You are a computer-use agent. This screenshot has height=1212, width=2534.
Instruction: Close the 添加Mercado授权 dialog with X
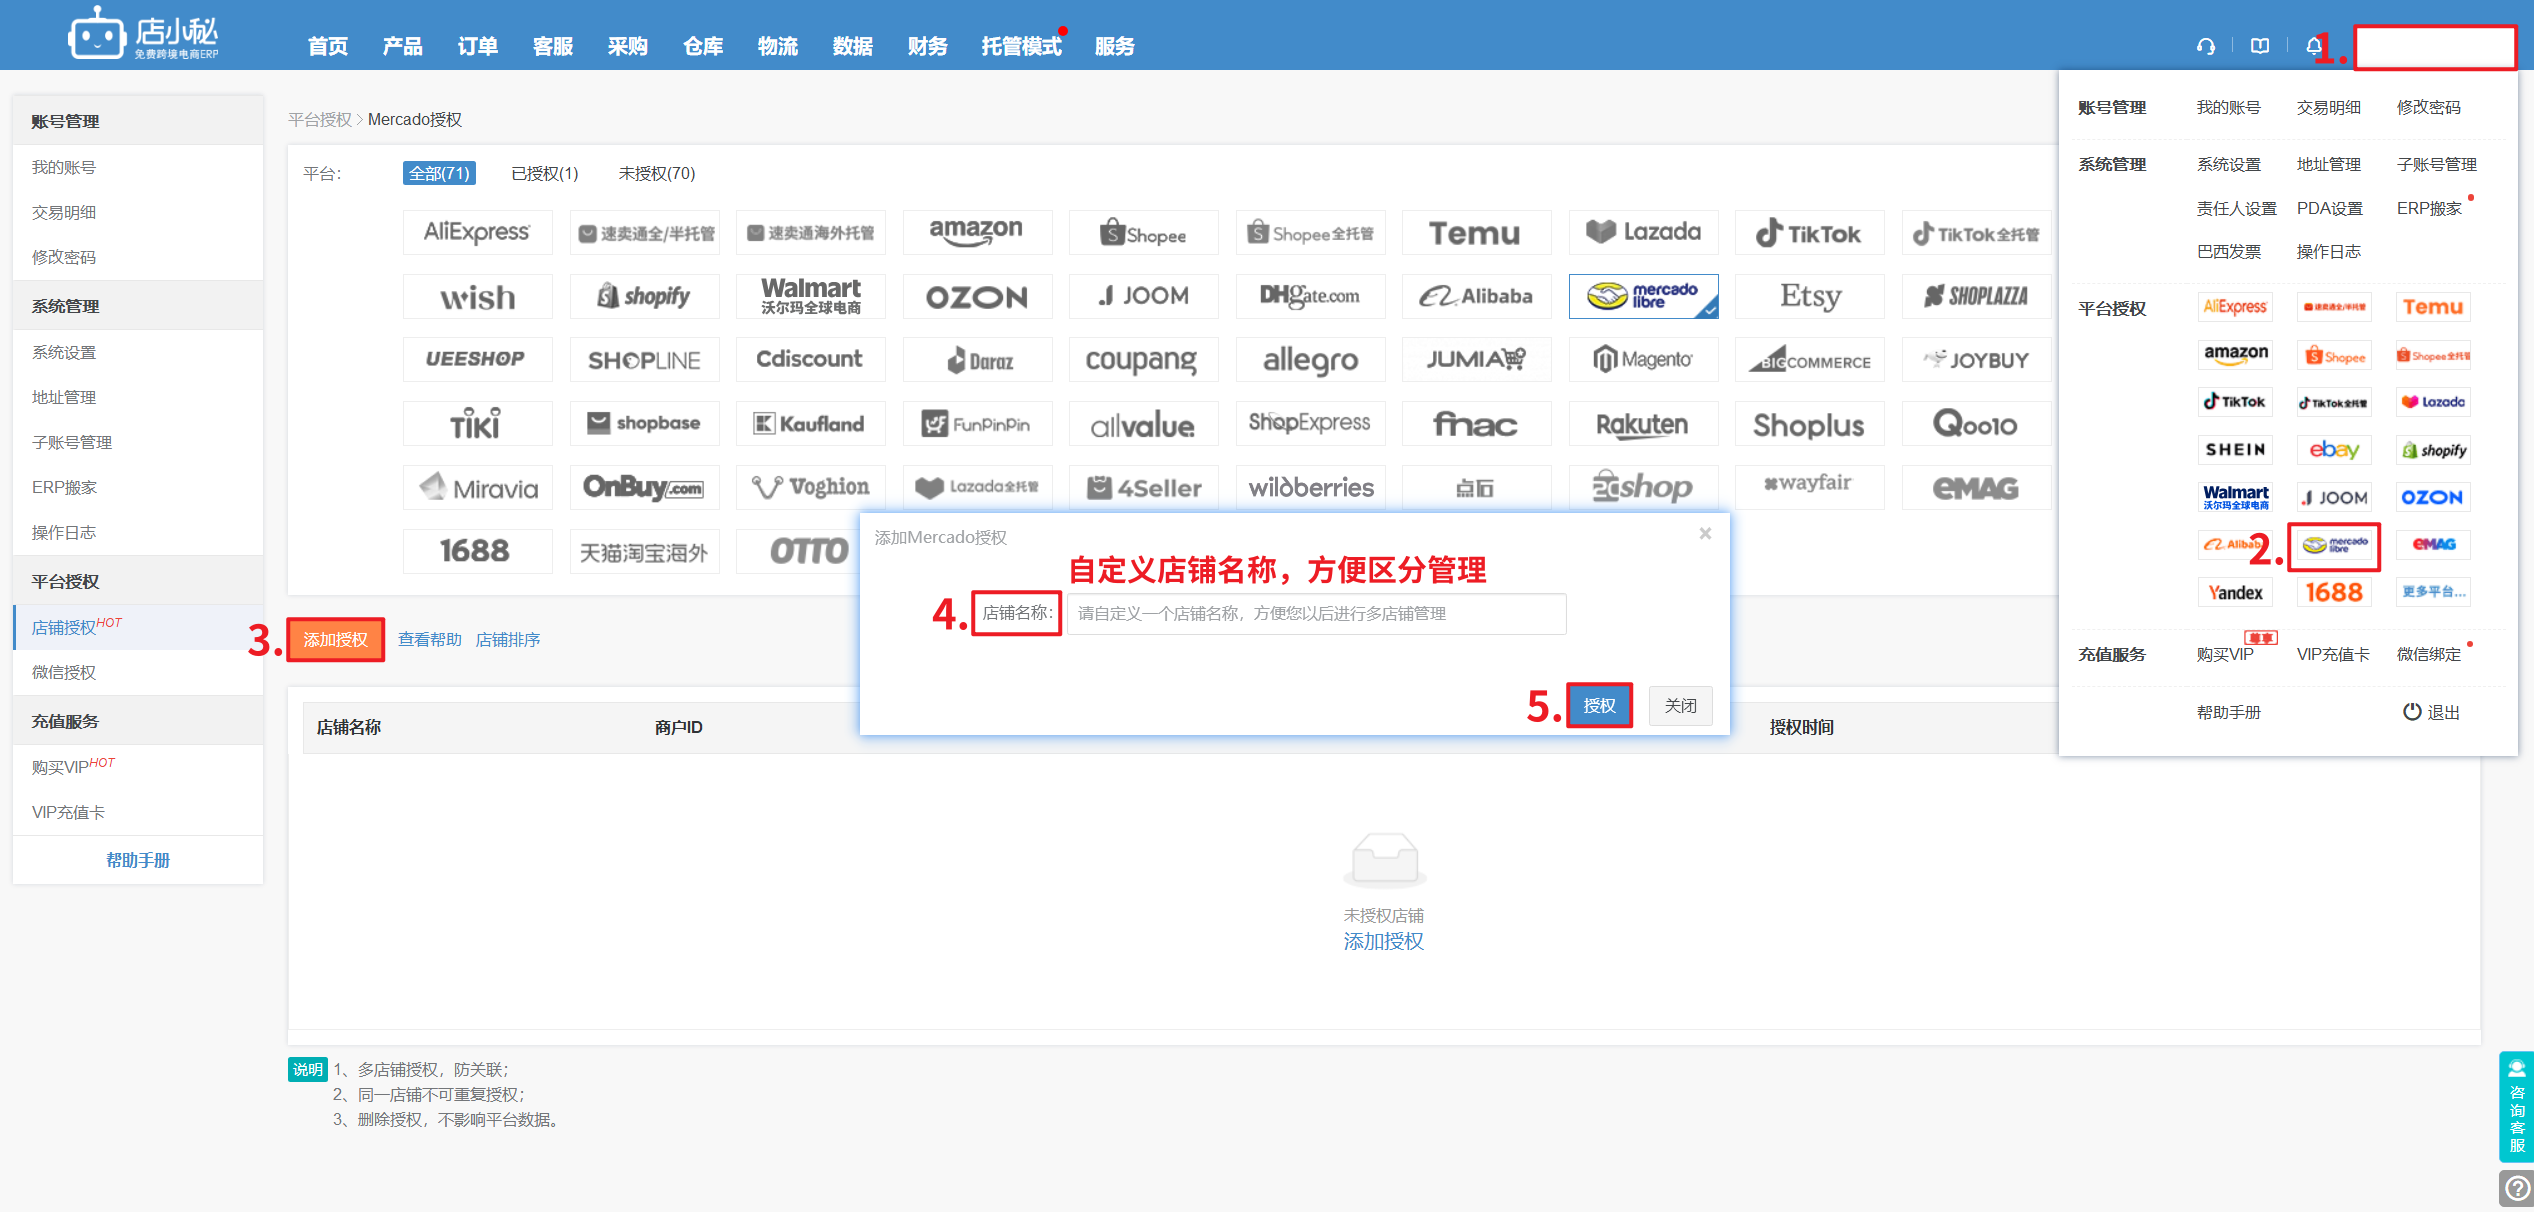[1705, 534]
